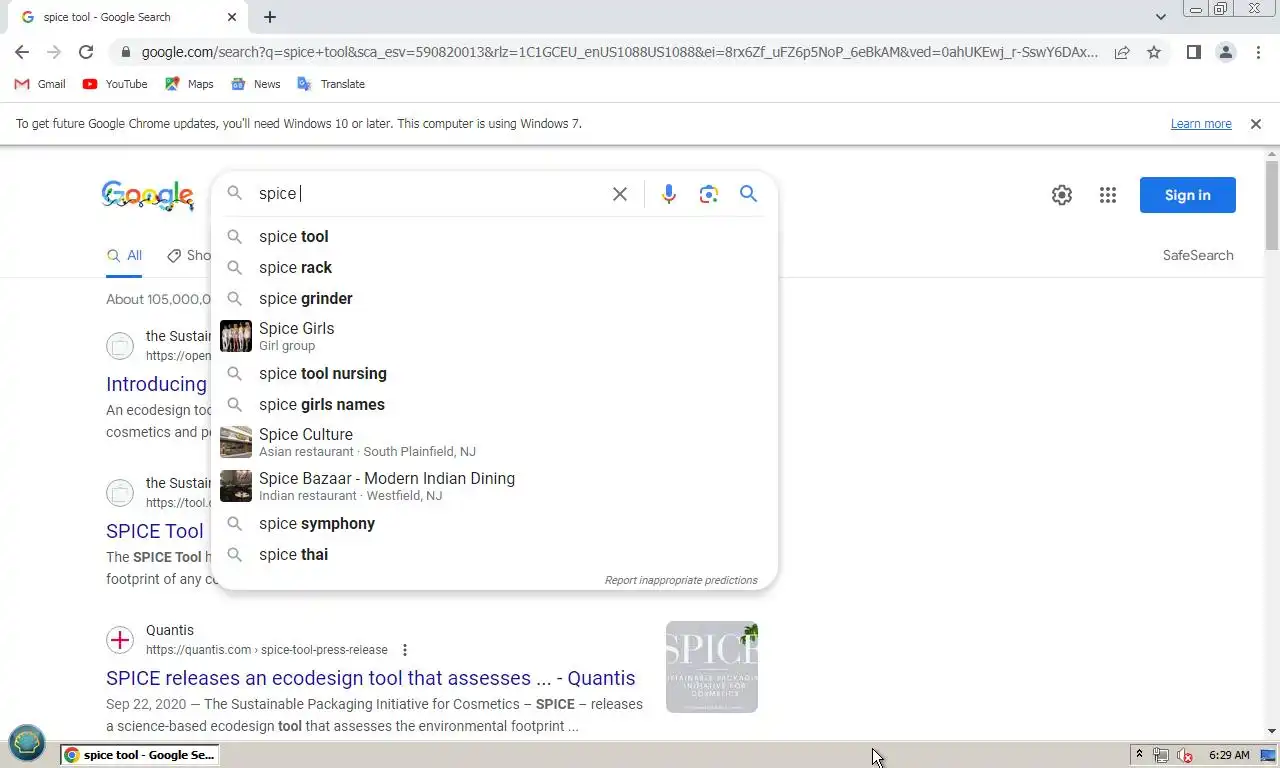Click the volume tray icon

click(1185, 755)
